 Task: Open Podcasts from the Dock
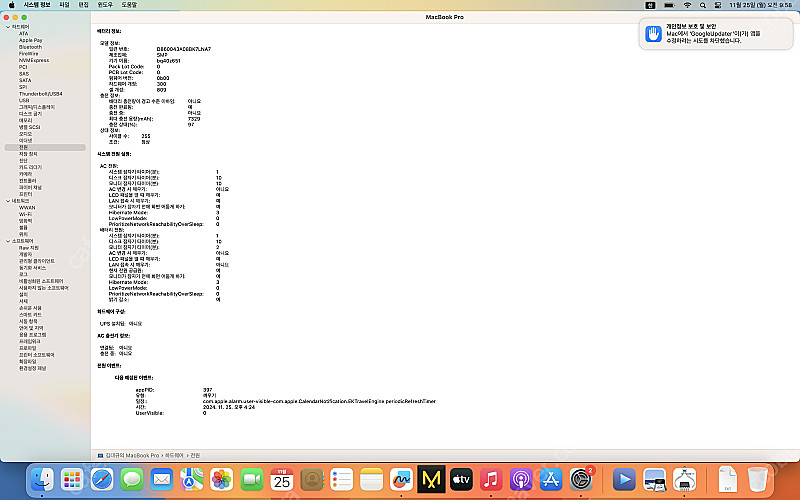(x=521, y=480)
